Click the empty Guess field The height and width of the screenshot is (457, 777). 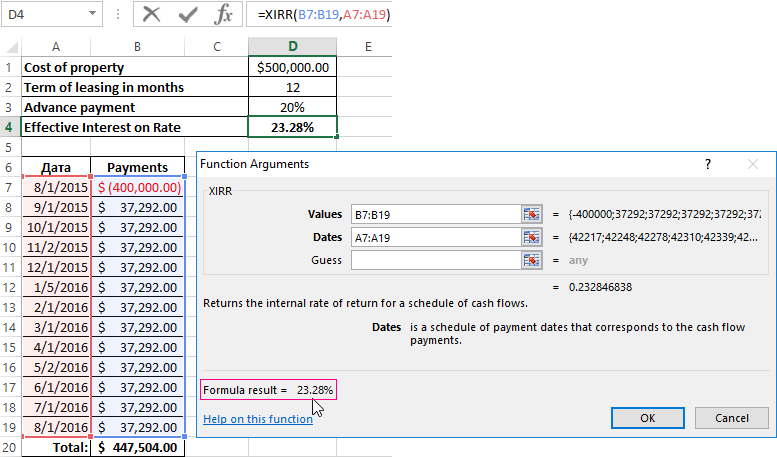(x=436, y=260)
